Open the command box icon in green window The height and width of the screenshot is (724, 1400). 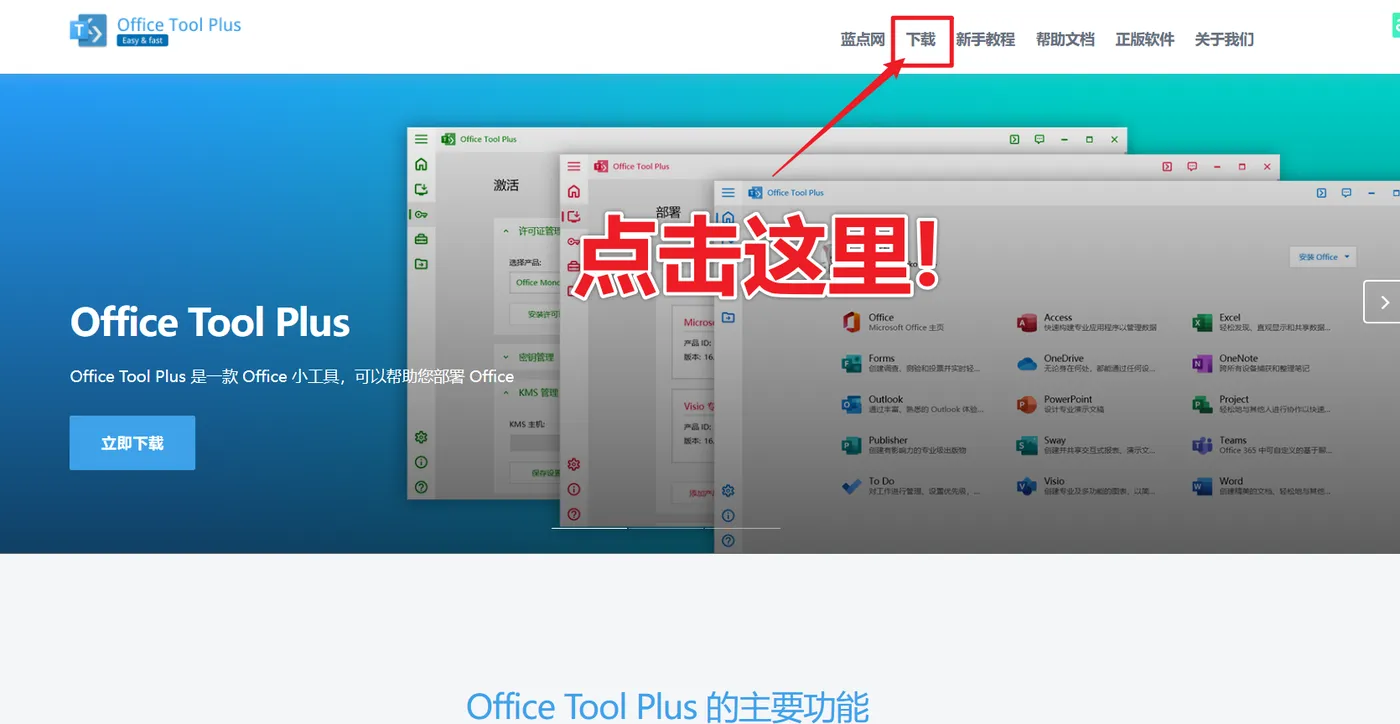point(1014,139)
